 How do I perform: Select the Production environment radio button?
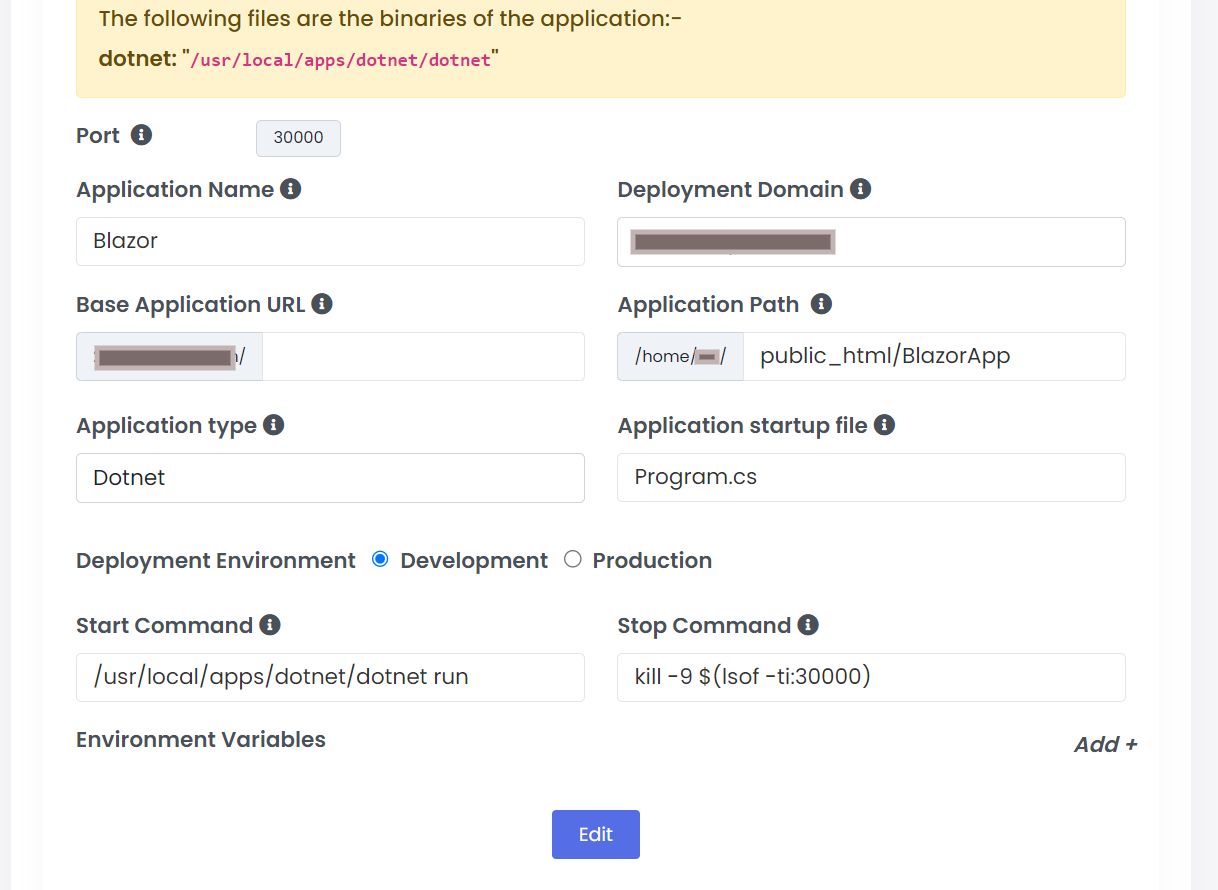pos(572,560)
